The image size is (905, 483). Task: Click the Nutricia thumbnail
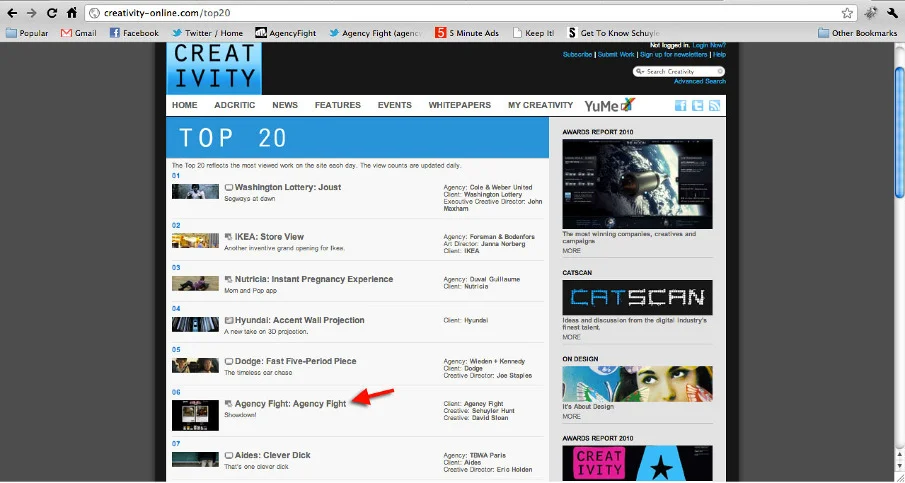[x=195, y=283]
